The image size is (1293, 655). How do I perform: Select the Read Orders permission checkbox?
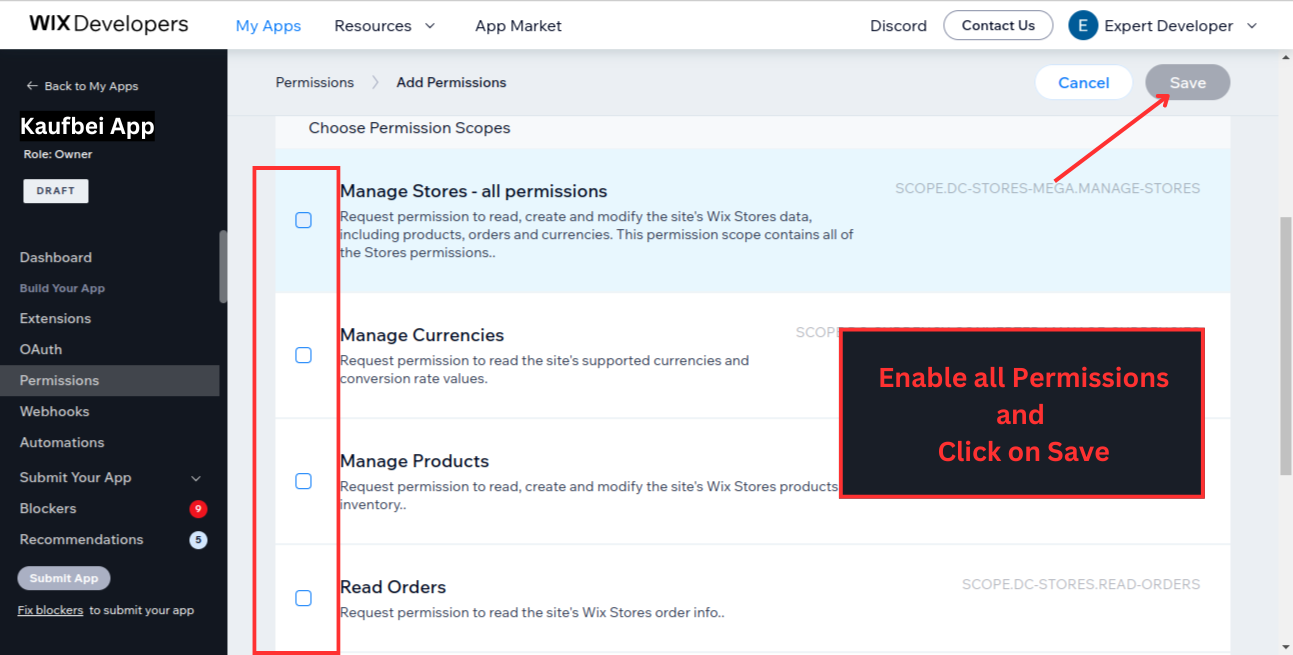point(304,598)
